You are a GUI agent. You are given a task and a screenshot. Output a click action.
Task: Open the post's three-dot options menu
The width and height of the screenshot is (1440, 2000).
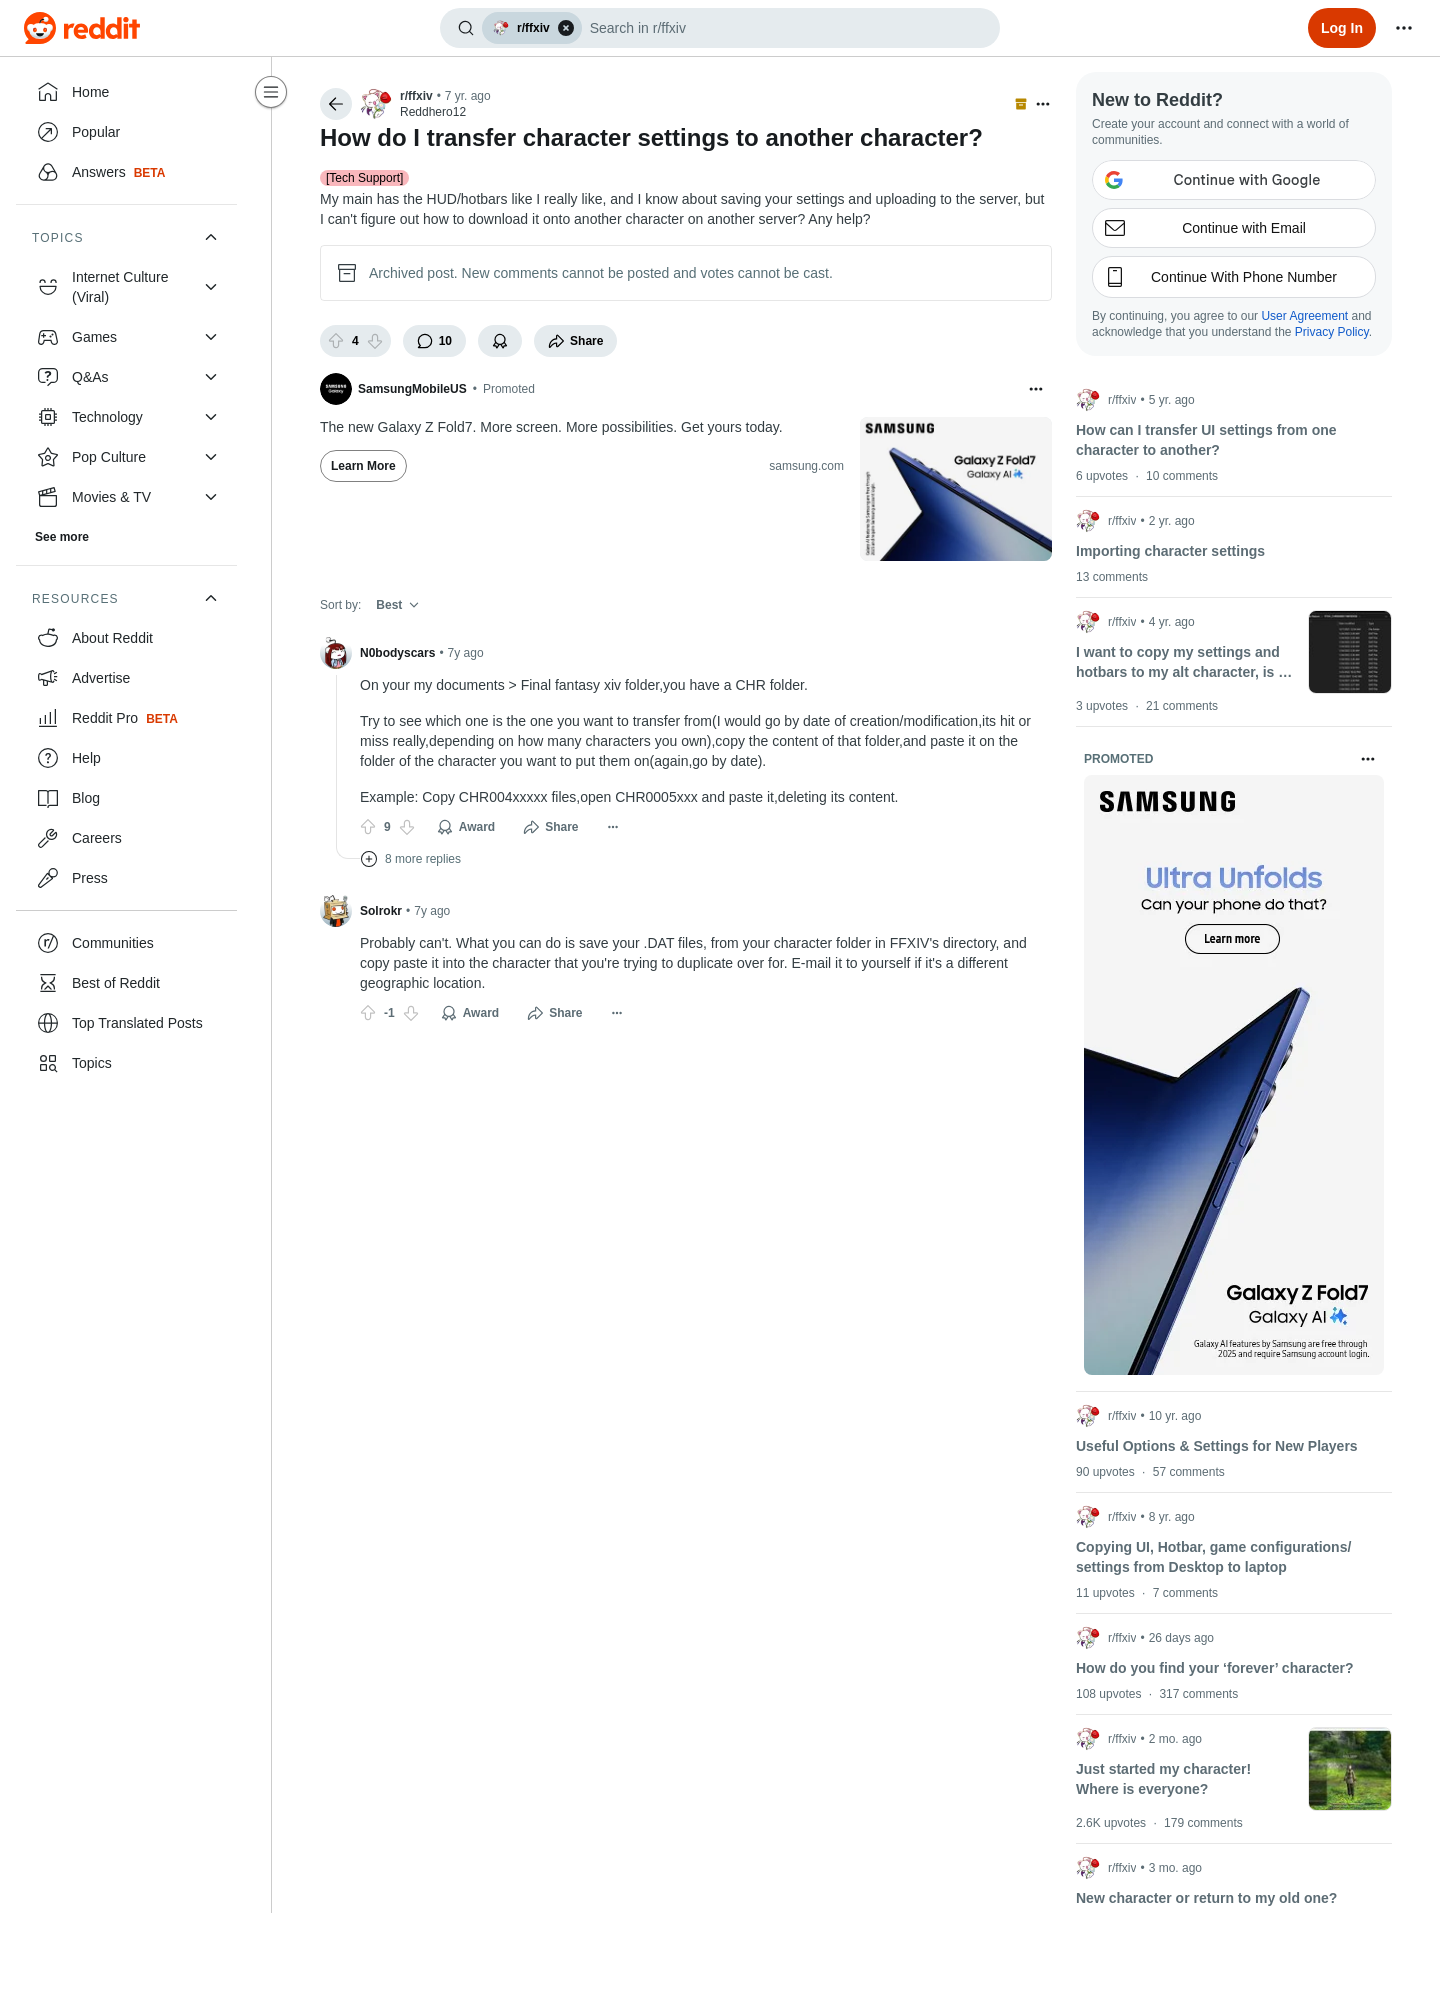point(1043,104)
